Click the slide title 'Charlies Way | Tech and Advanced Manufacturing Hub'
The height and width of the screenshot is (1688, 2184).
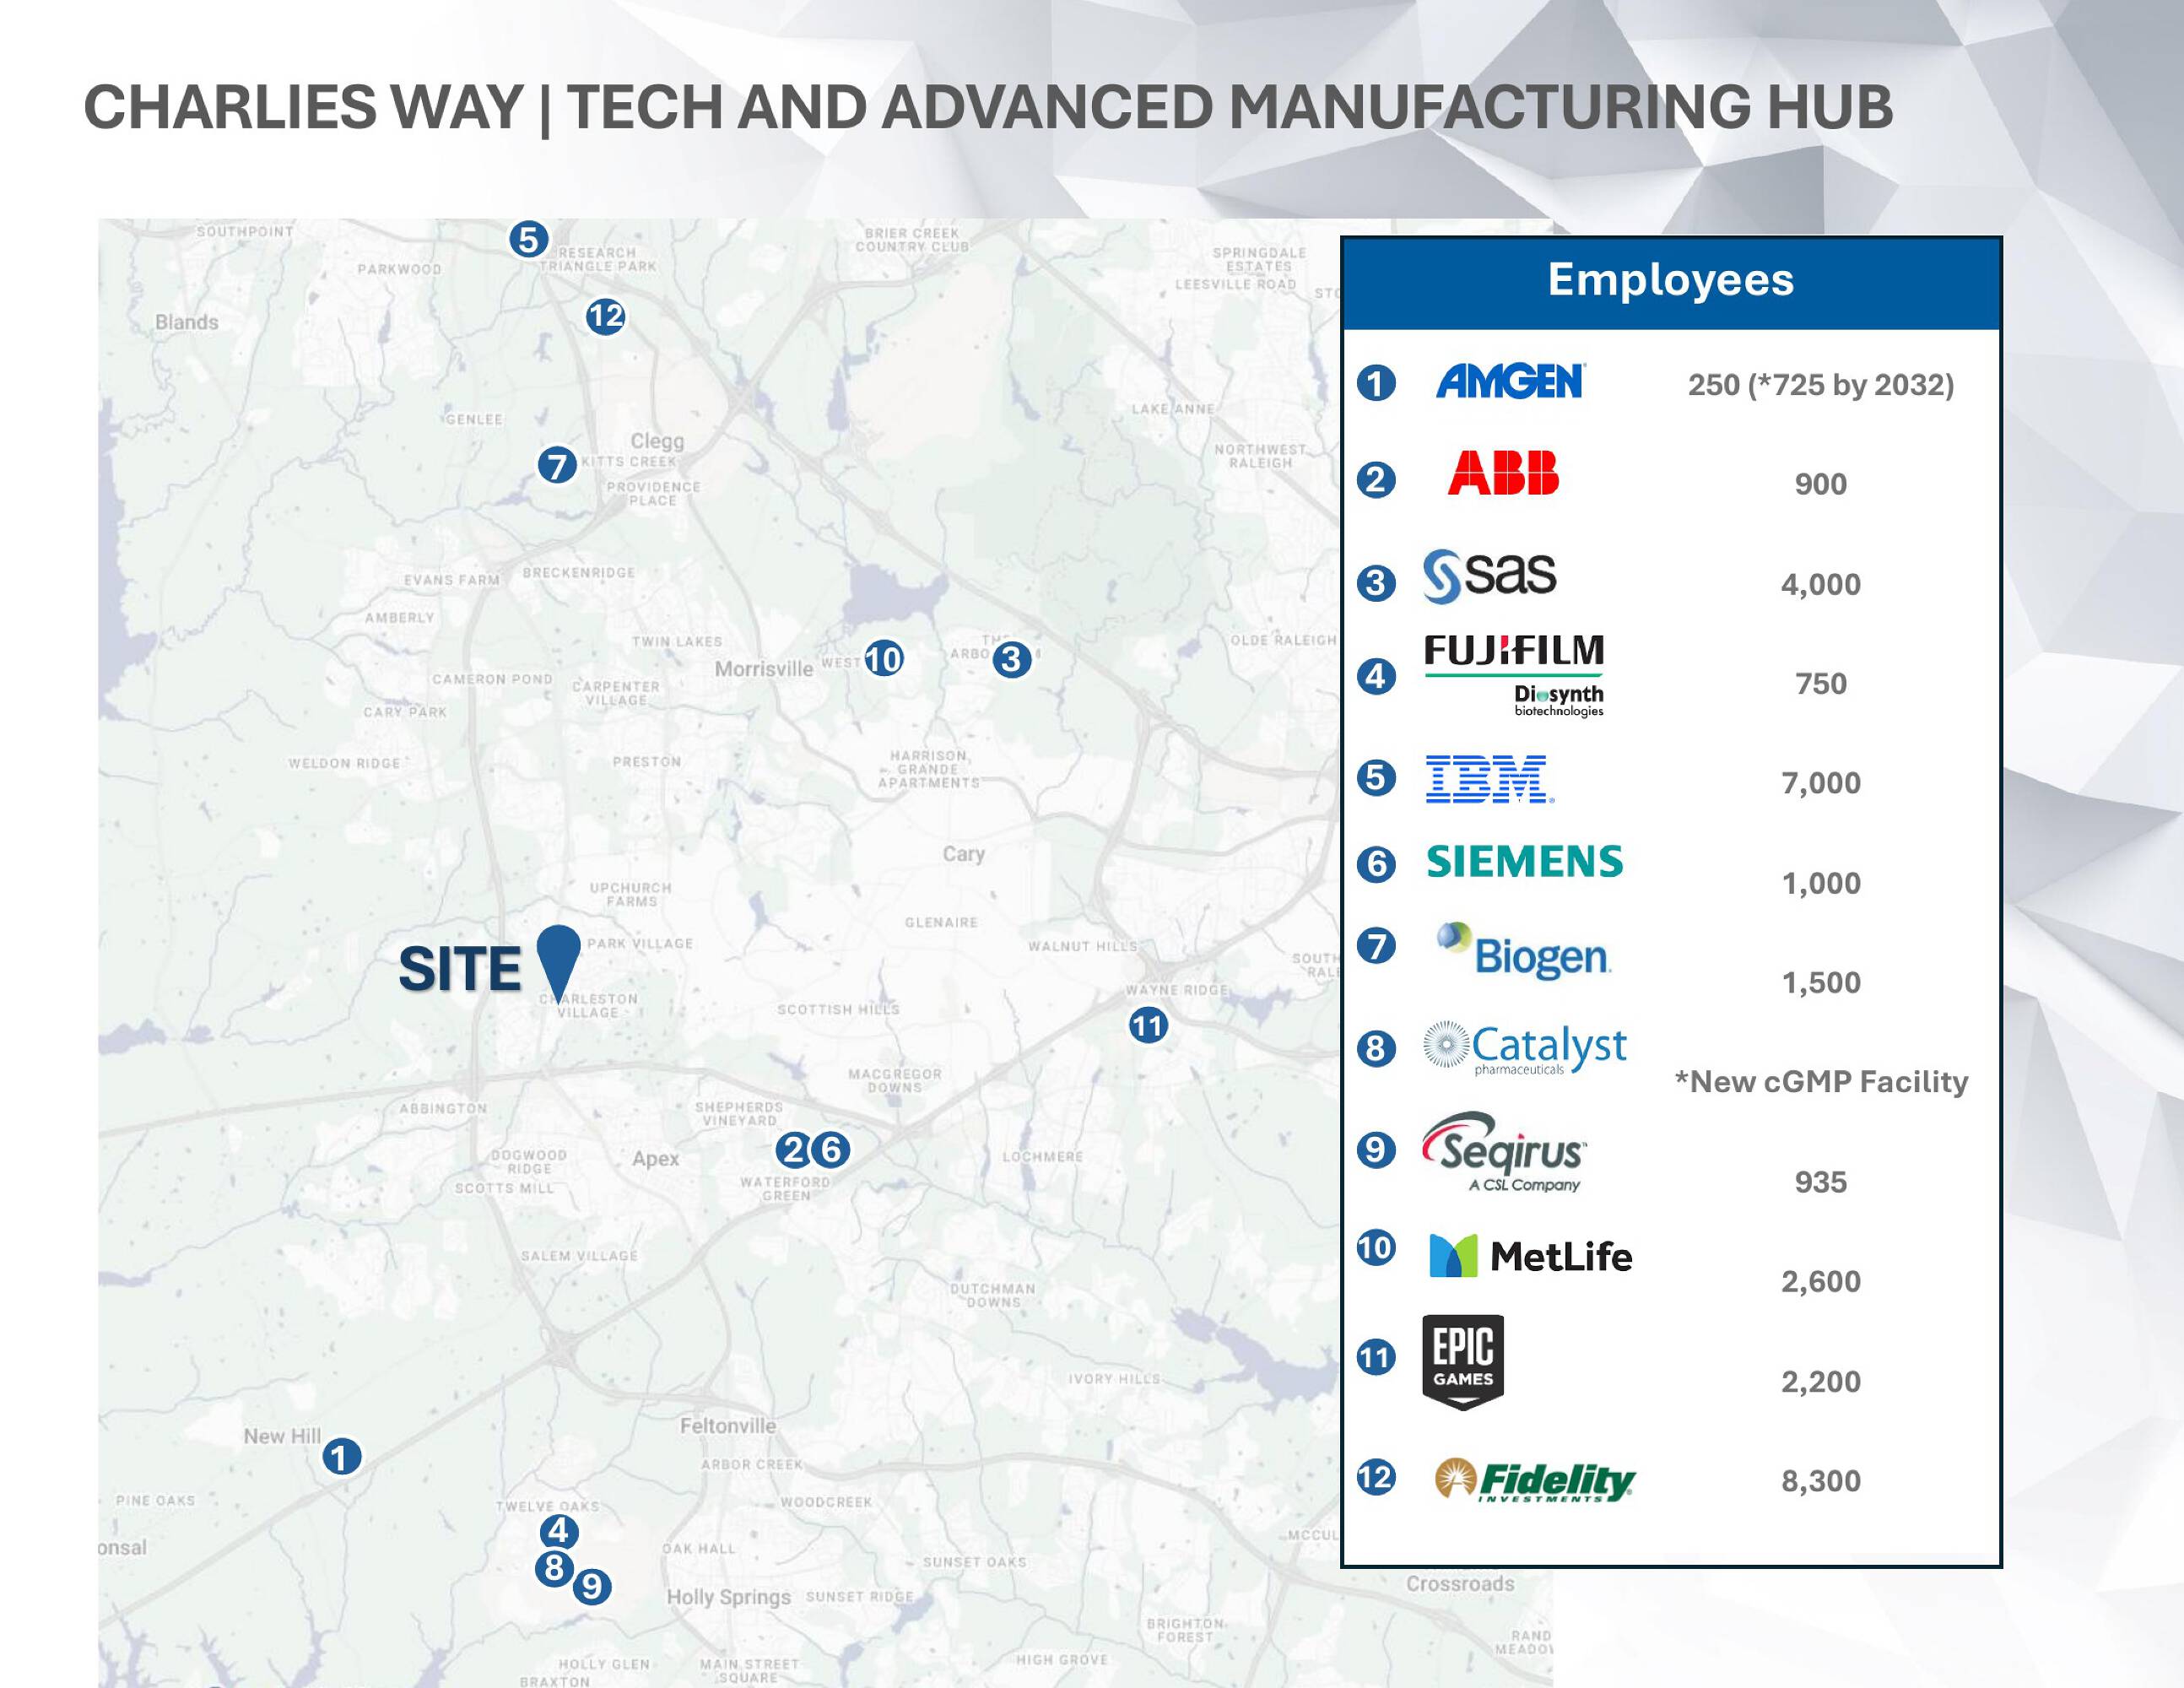pyautogui.click(x=988, y=108)
